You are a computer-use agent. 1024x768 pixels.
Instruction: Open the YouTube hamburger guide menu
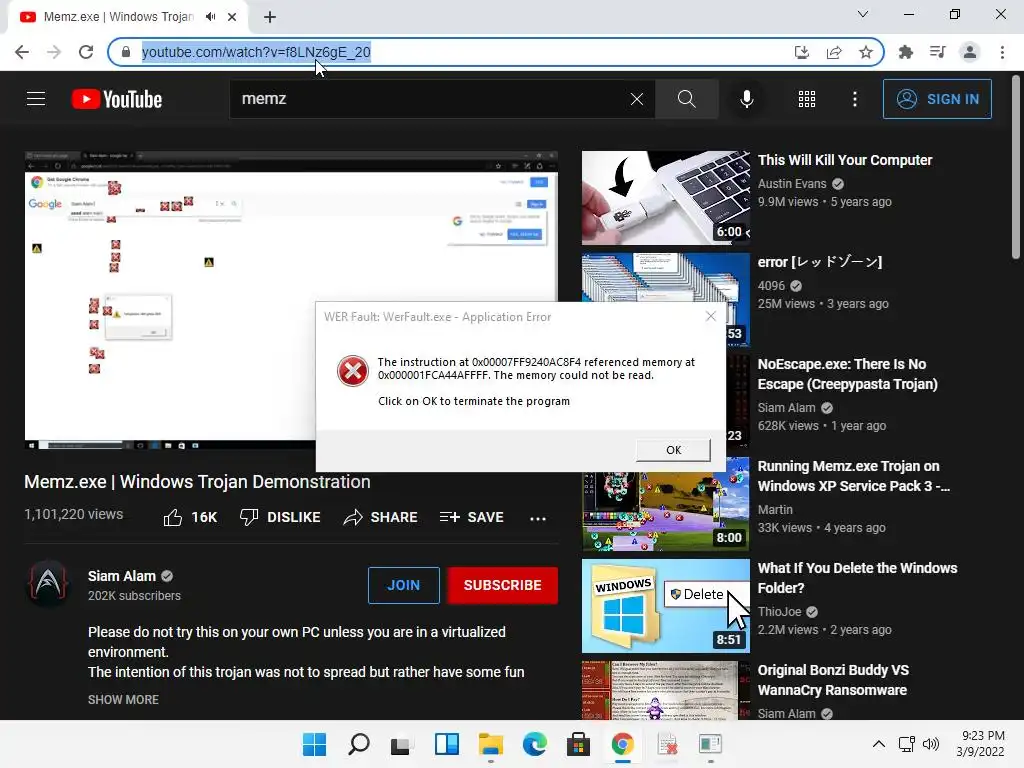pyautogui.click(x=36, y=99)
